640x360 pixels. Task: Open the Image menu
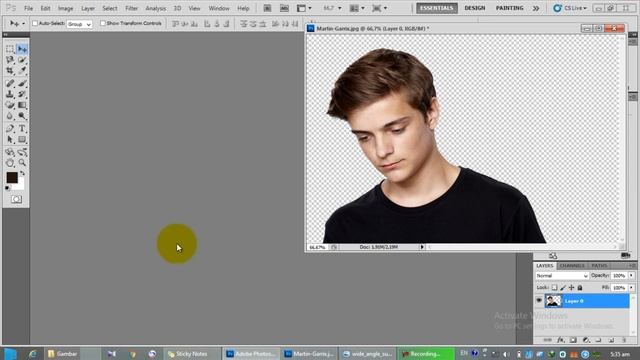[65, 8]
